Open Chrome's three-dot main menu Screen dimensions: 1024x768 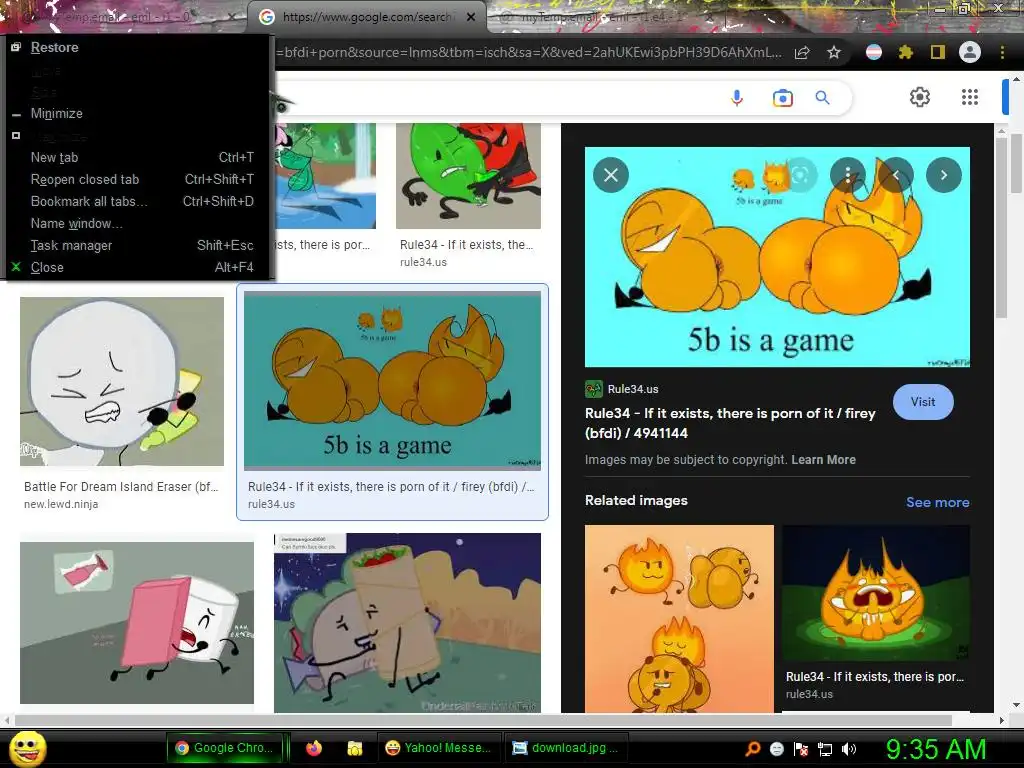pyautogui.click(x=1002, y=52)
